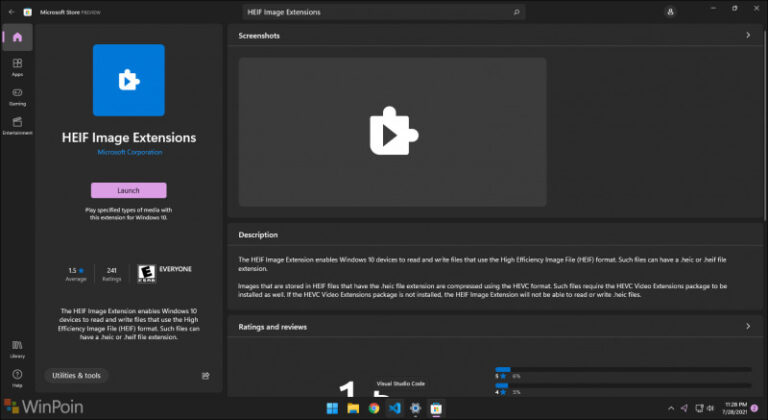Expand the Screenshots section chevron
Screen dimensions: 768x420
[748, 35]
